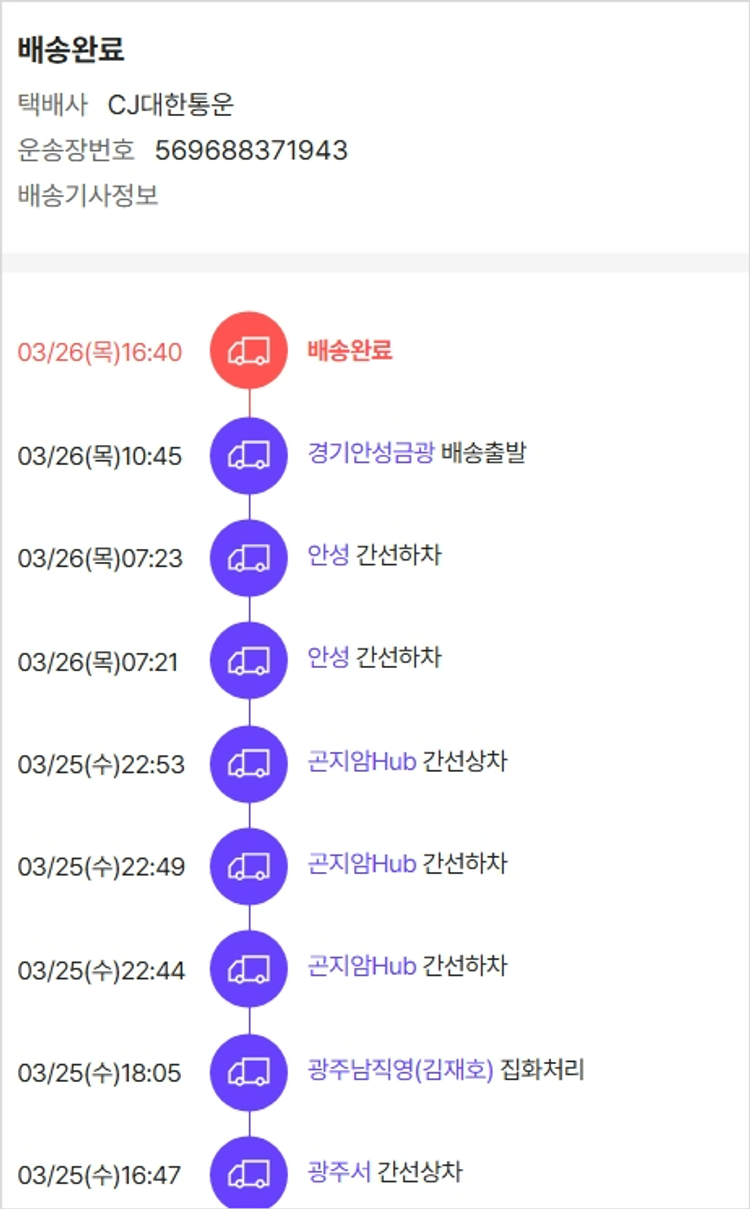Click the 배송기사정보 label
Screen dimensions: 750x1209
tap(88, 195)
